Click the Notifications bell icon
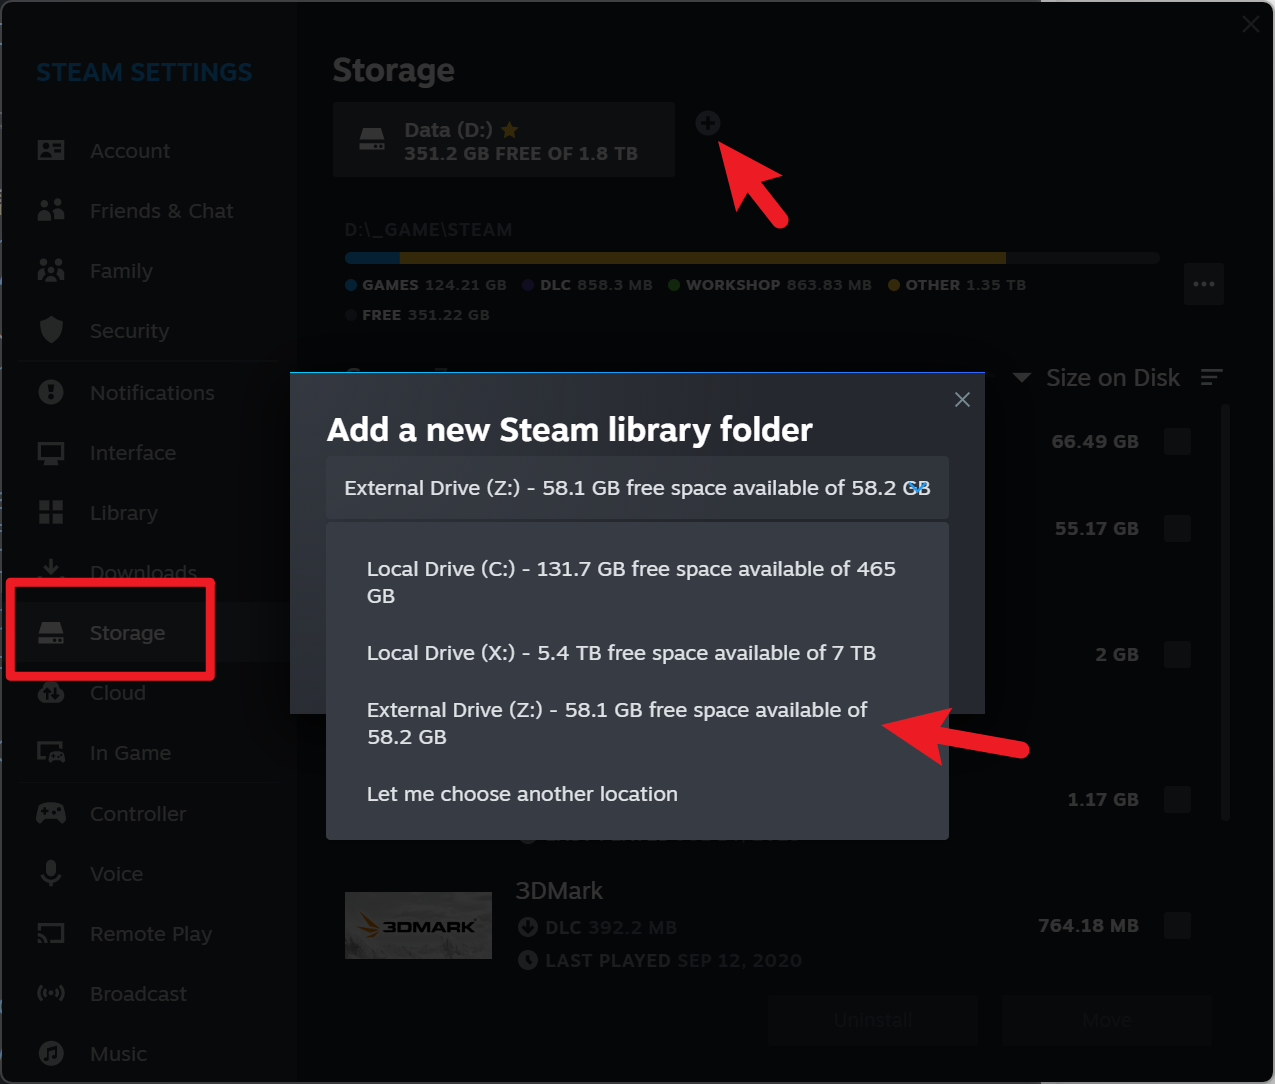 pyautogui.click(x=51, y=392)
